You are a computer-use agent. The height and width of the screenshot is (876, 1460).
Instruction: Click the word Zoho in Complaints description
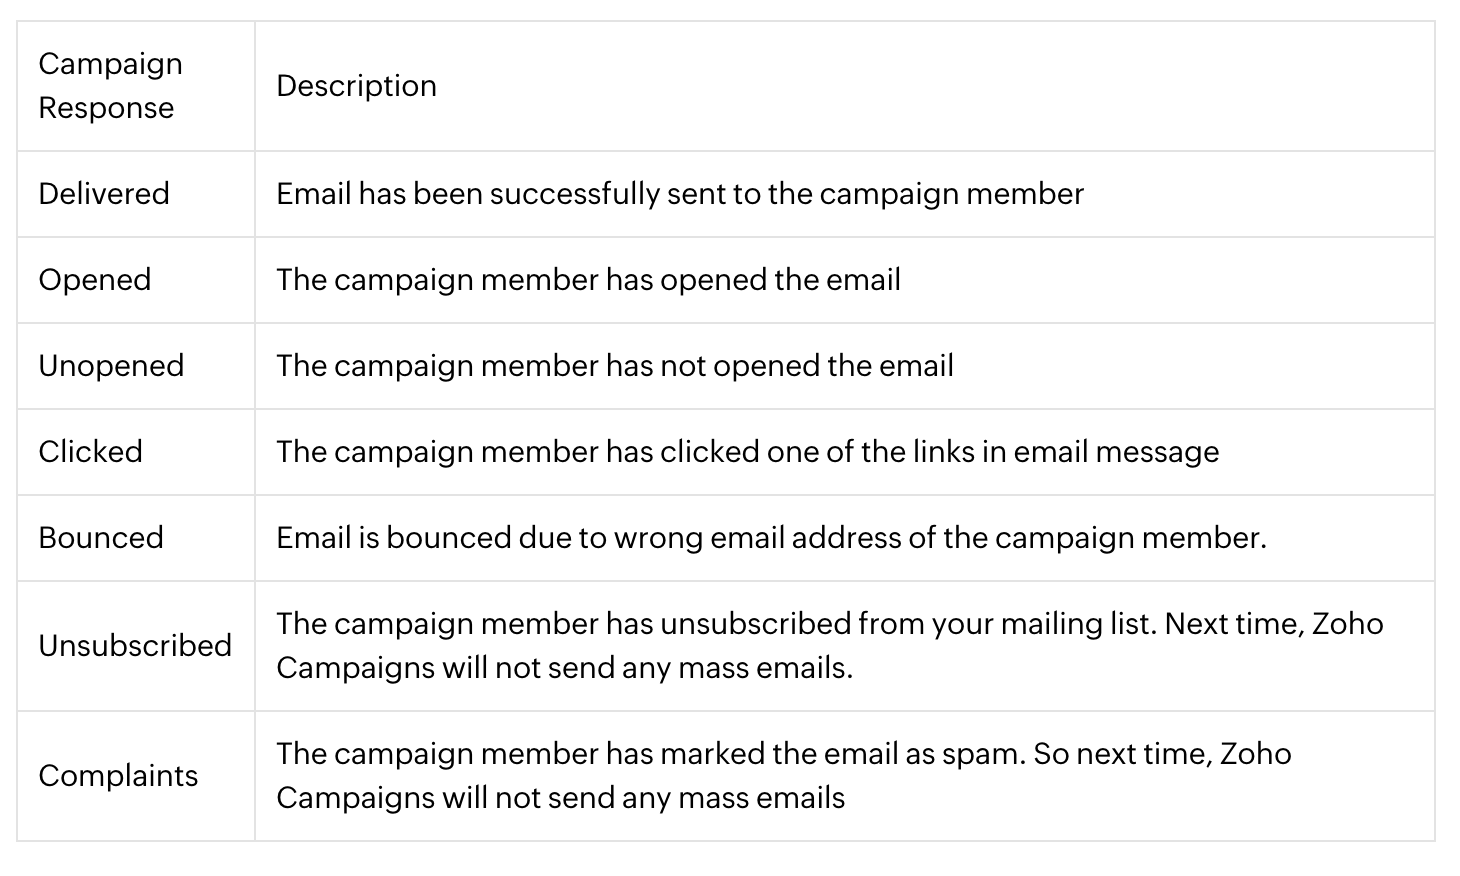tap(1255, 754)
